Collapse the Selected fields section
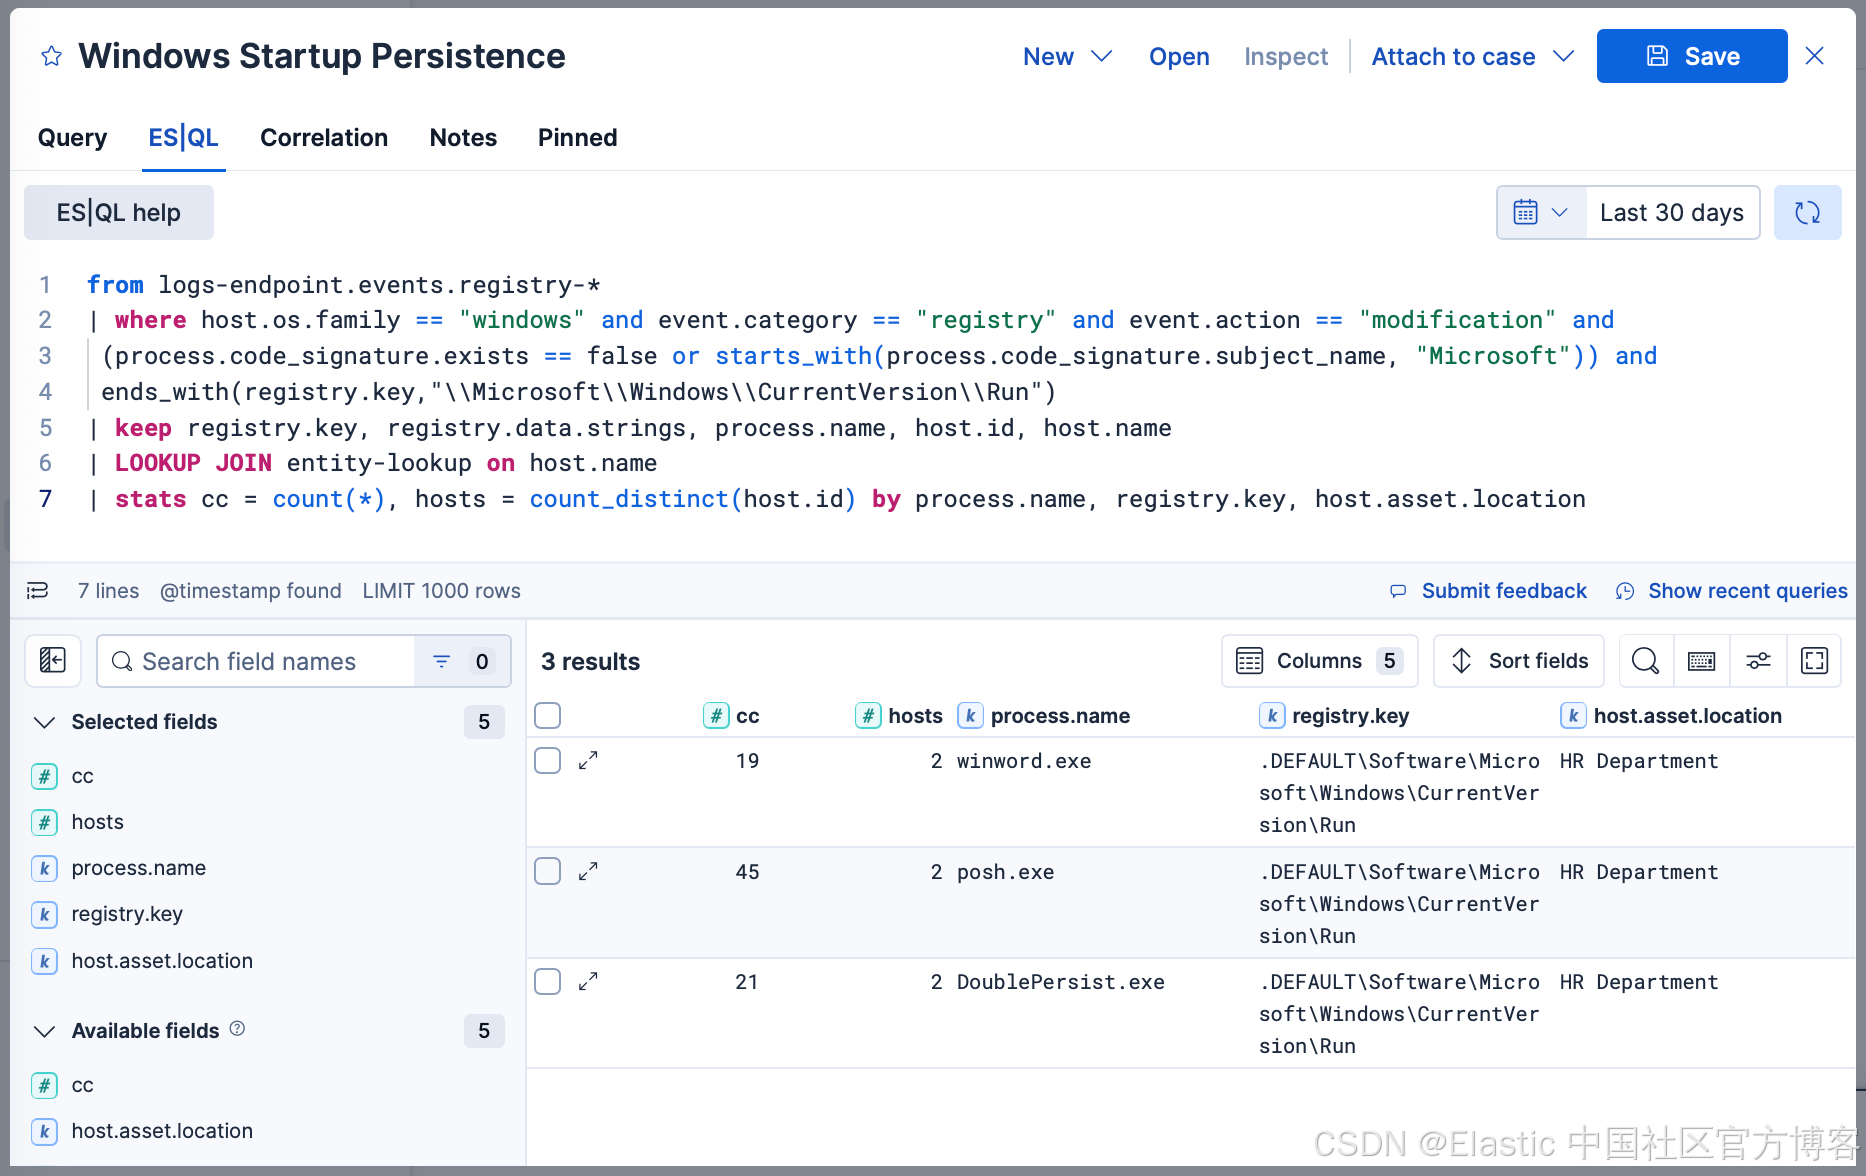Screen dimensions: 1866x1176 tap(45, 722)
